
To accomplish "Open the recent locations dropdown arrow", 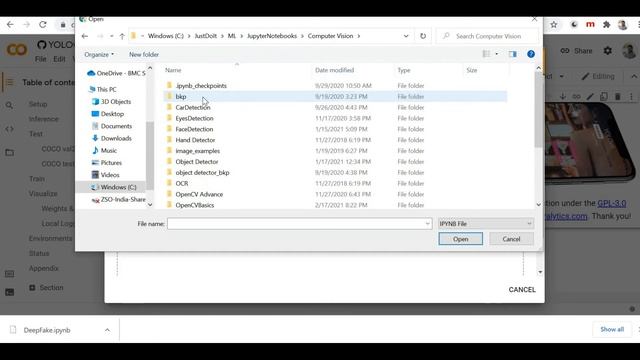I will coord(111,36).
